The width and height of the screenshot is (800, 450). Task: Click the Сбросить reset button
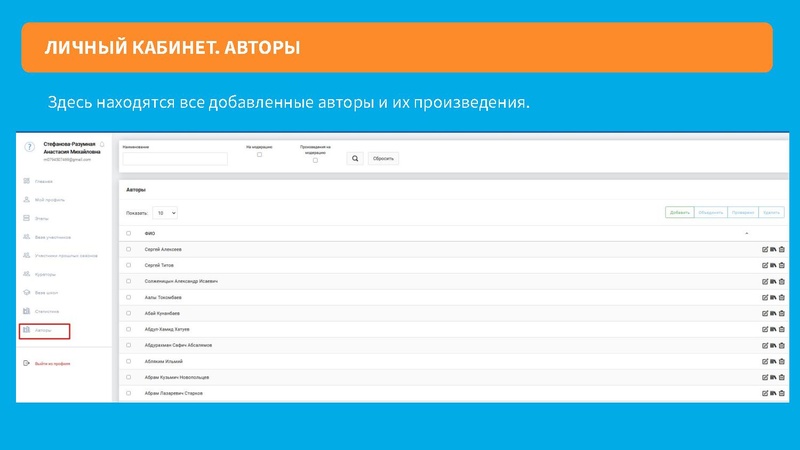pyautogui.click(x=383, y=159)
